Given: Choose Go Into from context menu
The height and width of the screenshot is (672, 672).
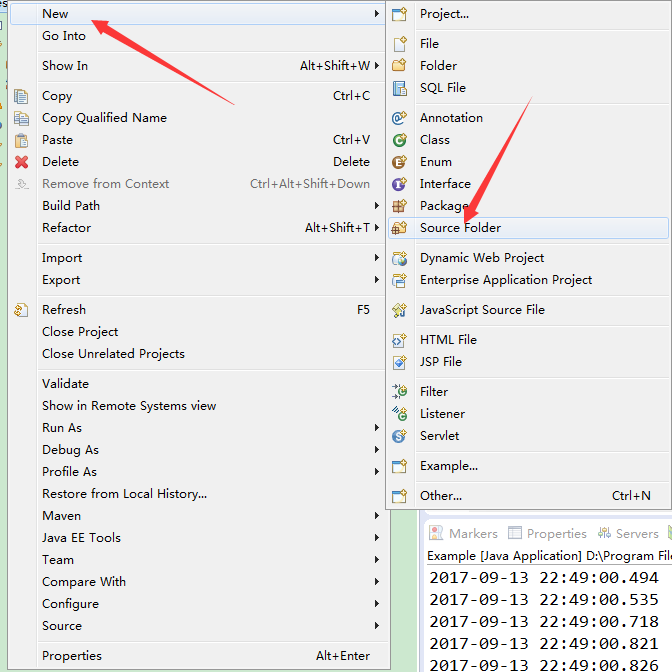Looking at the screenshot, I should 198,36.
